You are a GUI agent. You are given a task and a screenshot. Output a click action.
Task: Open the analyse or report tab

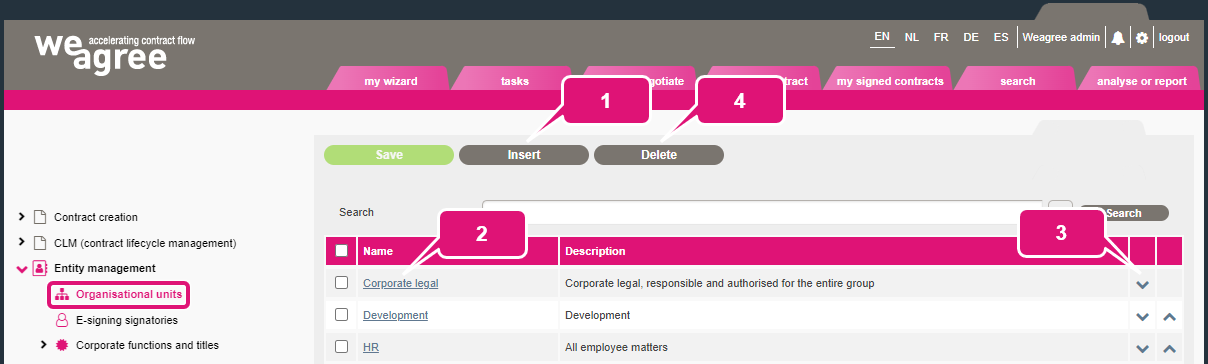tap(1141, 81)
